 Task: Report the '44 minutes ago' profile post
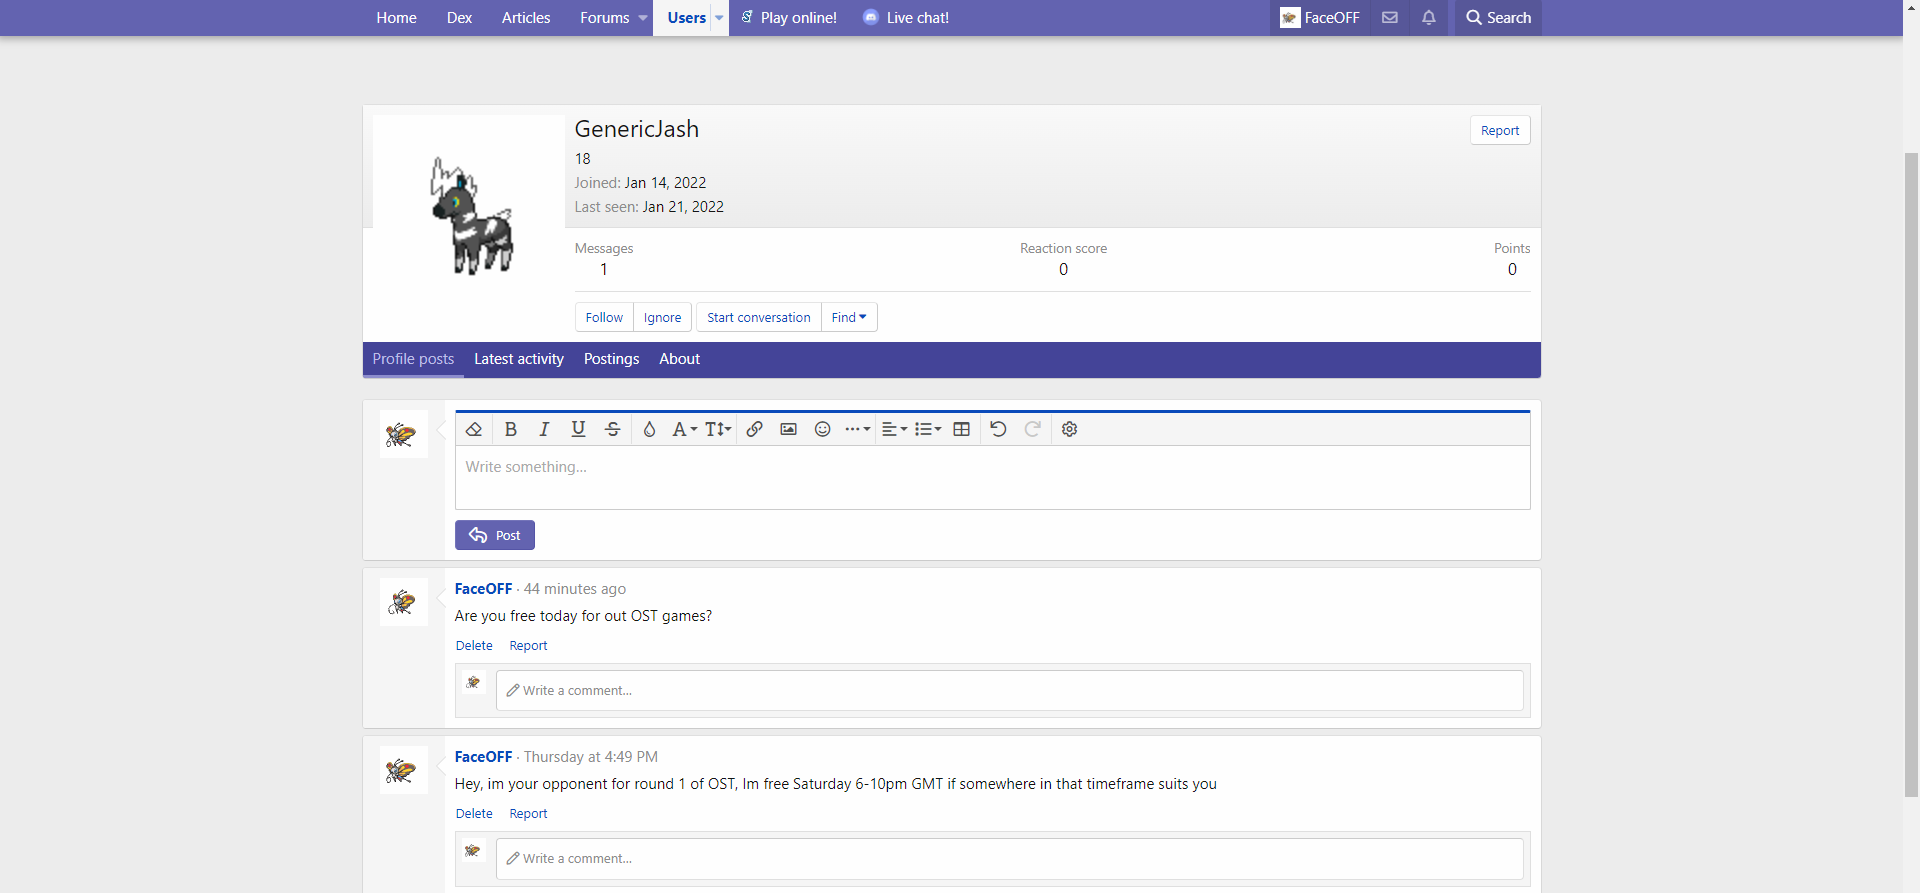[x=528, y=646]
